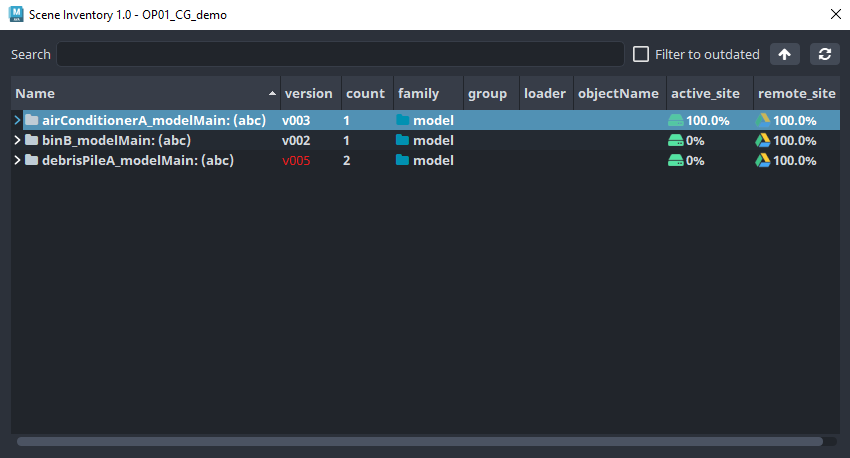Click the horizontal scrollbar at the bottom
Viewport: 850px width, 458px height.
tap(420, 441)
